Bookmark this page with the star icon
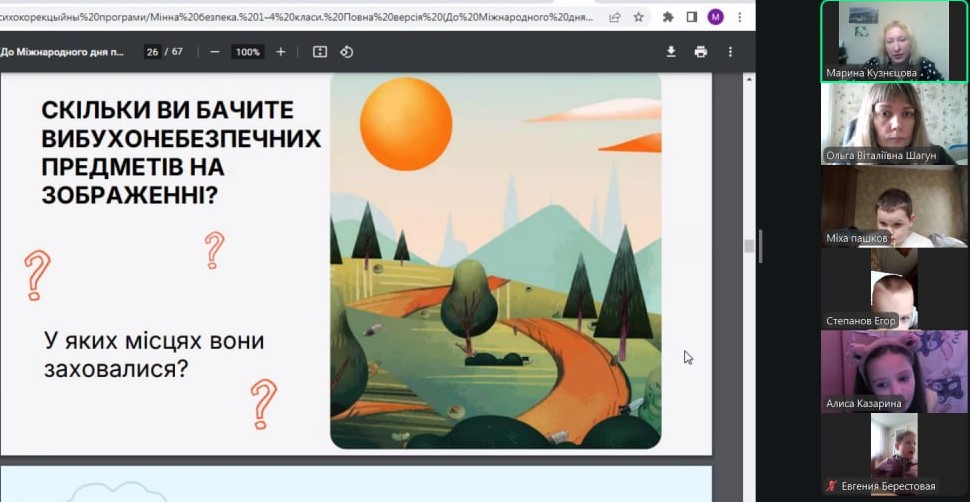 (638, 17)
